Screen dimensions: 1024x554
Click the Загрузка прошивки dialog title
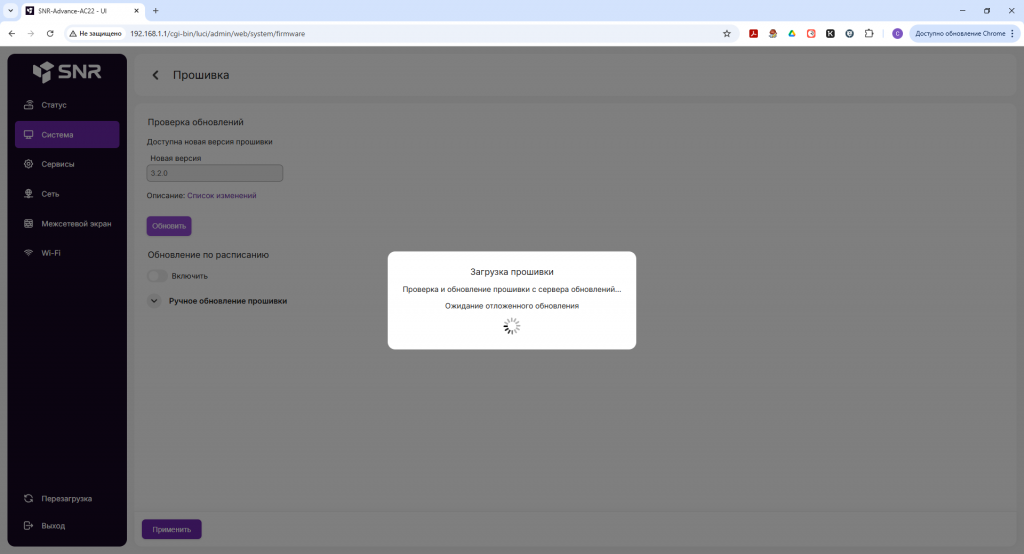coord(512,272)
